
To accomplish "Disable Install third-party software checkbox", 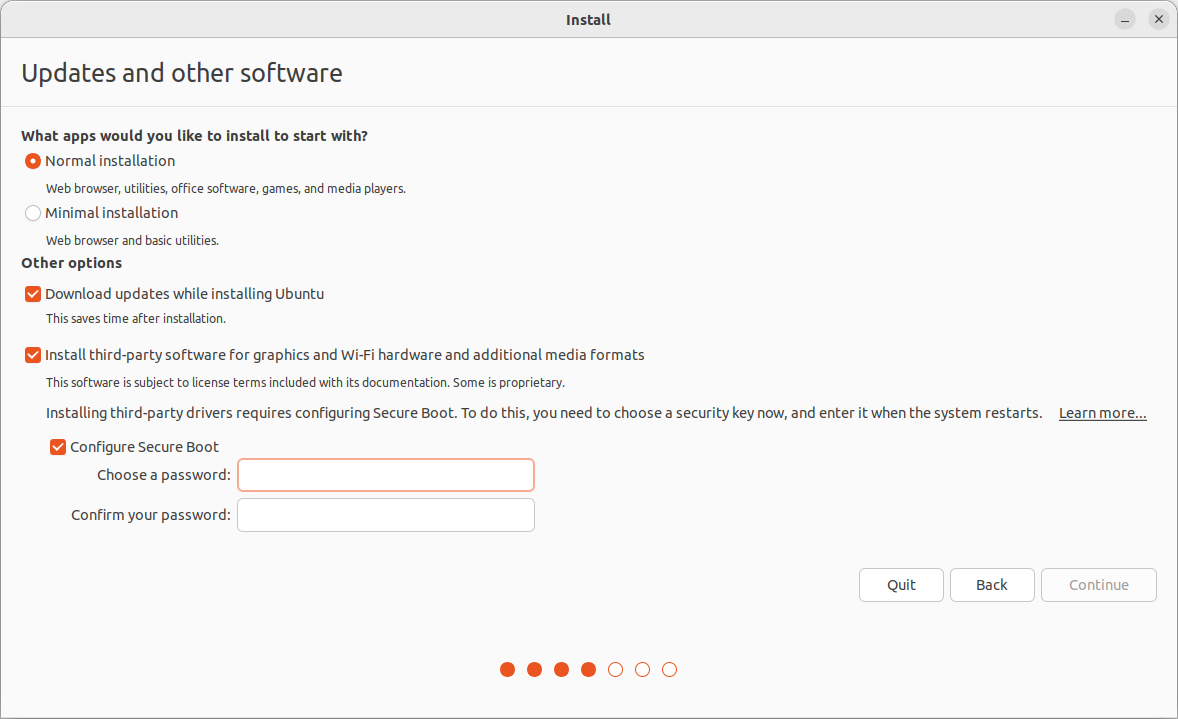I will coord(33,355).
